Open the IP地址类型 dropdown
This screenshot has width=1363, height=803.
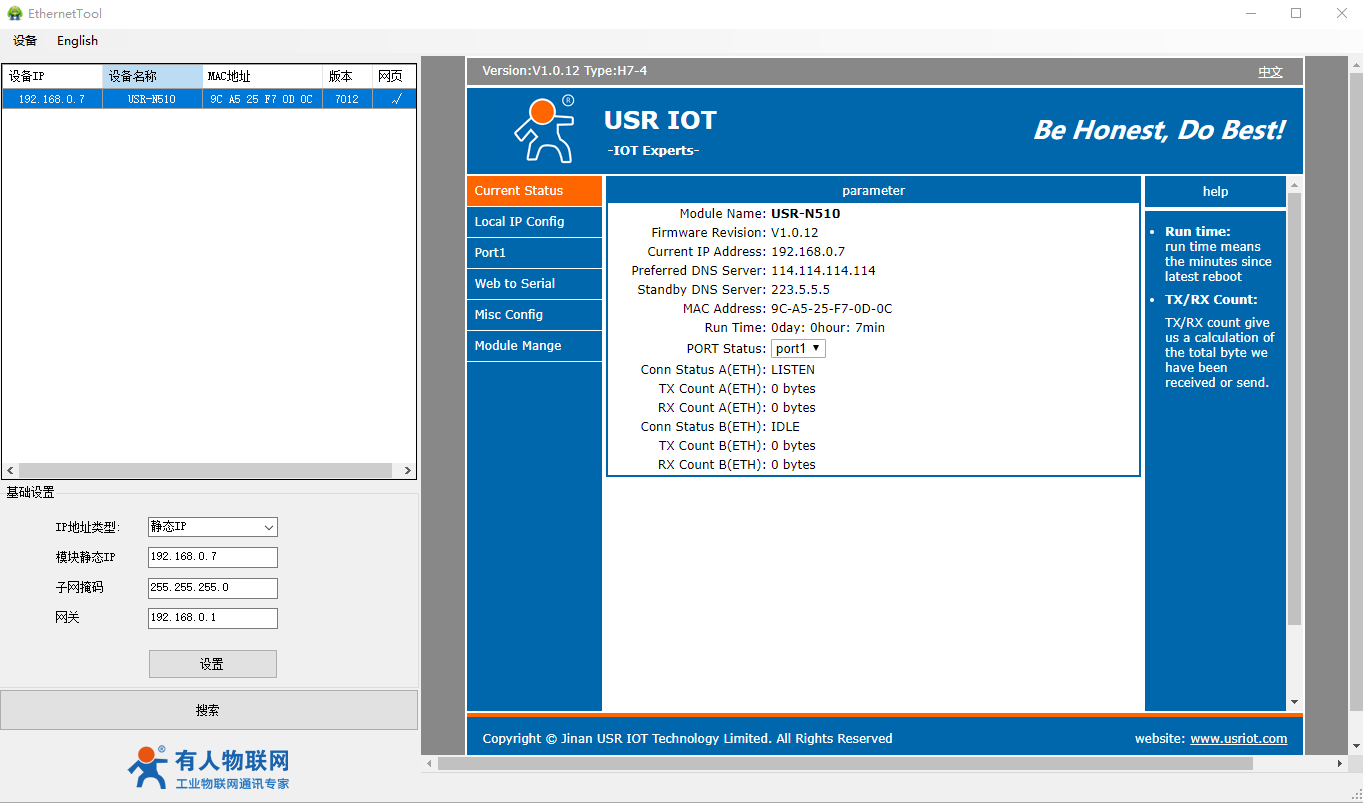point(212,527)
